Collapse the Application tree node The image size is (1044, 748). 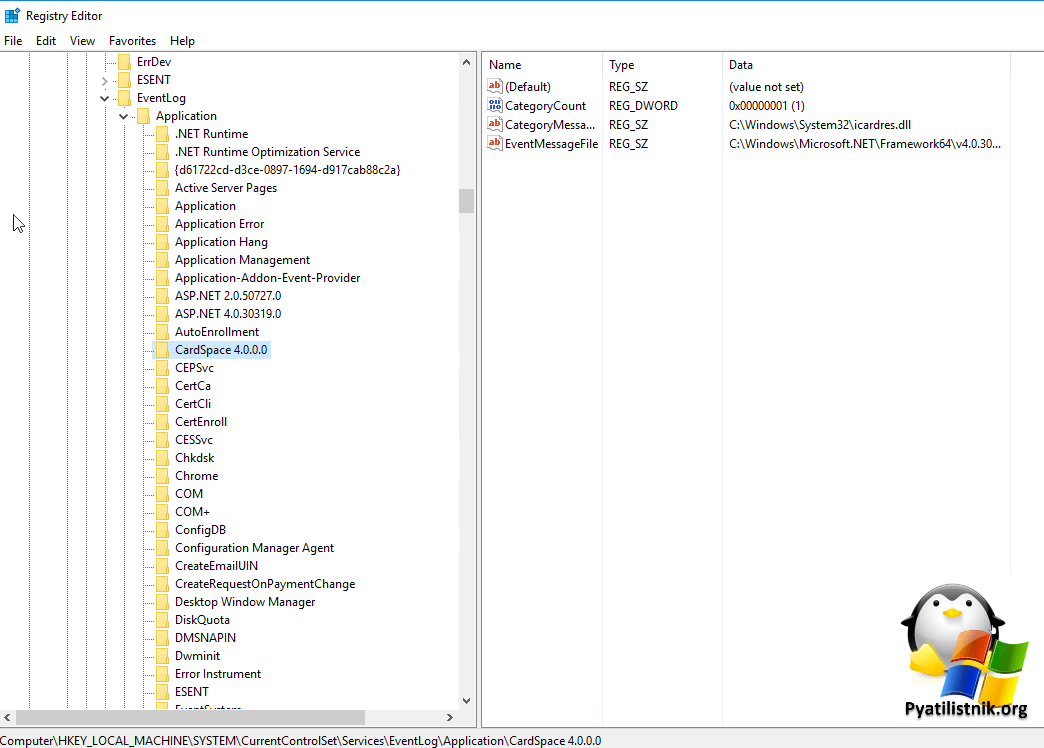[x=124, y=116]
